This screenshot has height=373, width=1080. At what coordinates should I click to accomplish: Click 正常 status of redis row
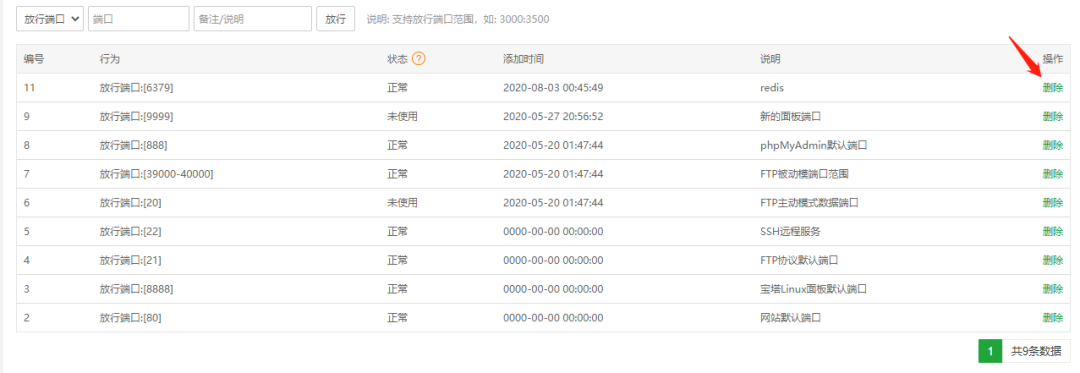click(397, 88)
